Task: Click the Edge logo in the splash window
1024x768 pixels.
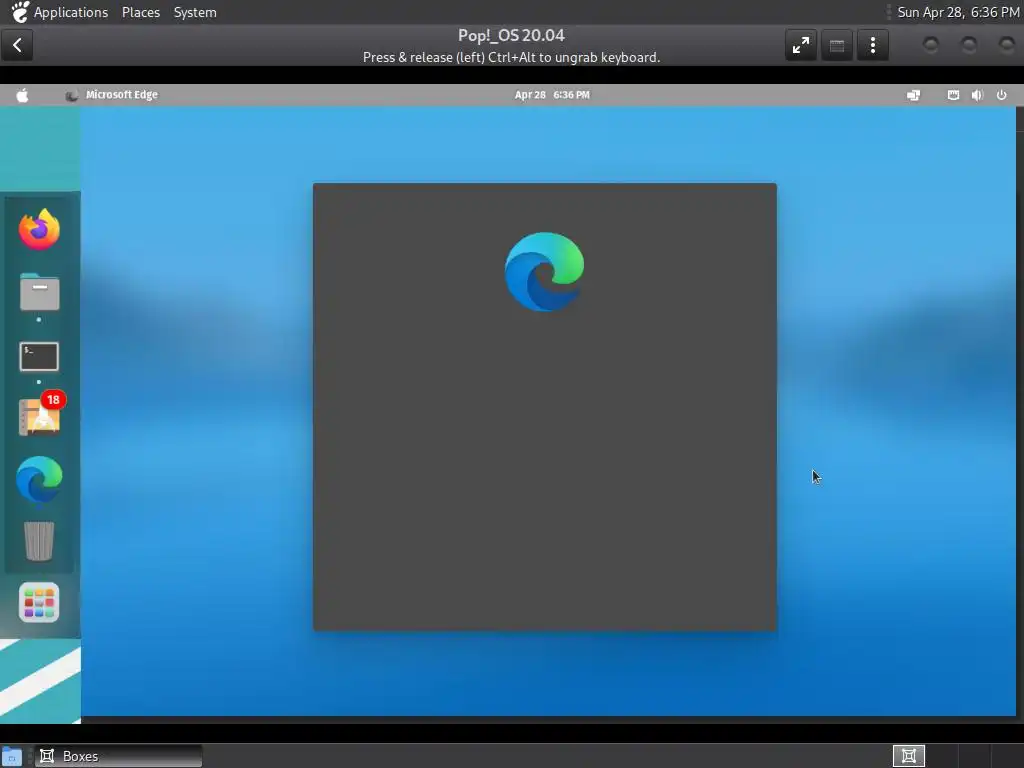Action: click(545, 272)
